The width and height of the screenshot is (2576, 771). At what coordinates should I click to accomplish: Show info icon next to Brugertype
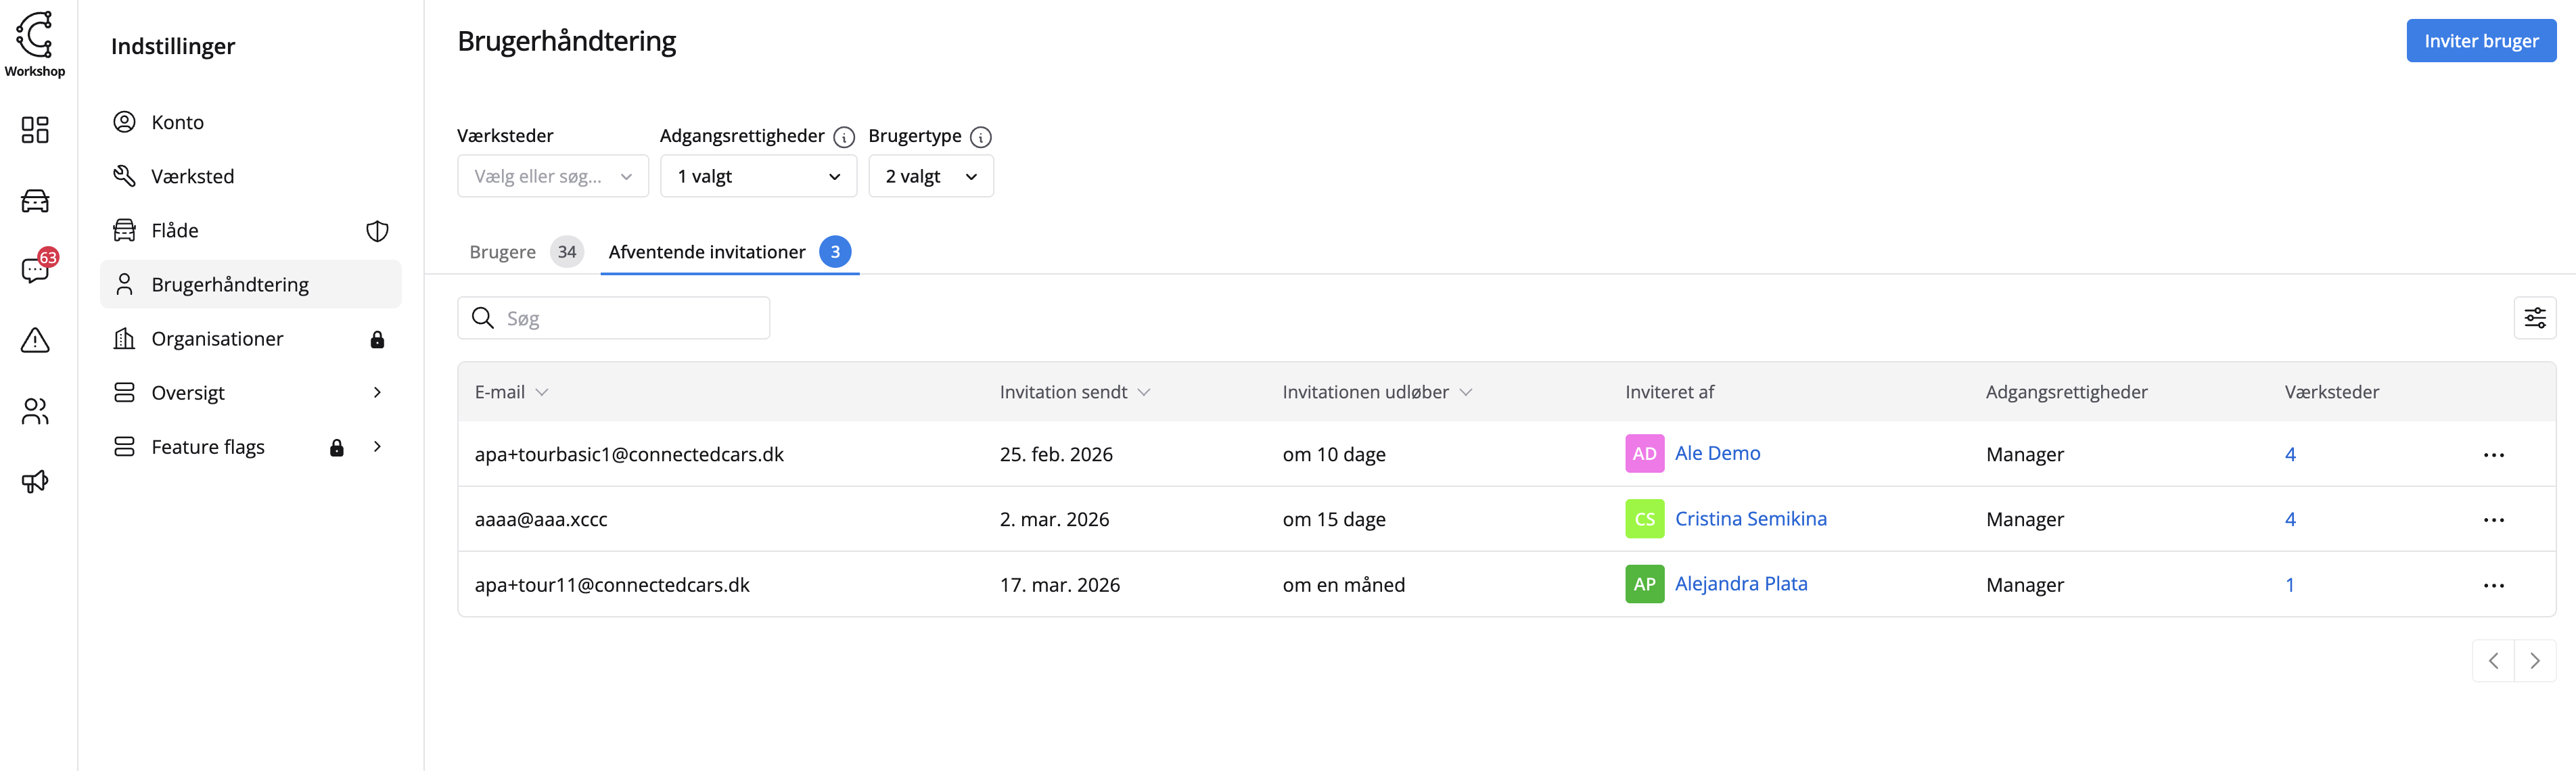(x=981, y=137)
